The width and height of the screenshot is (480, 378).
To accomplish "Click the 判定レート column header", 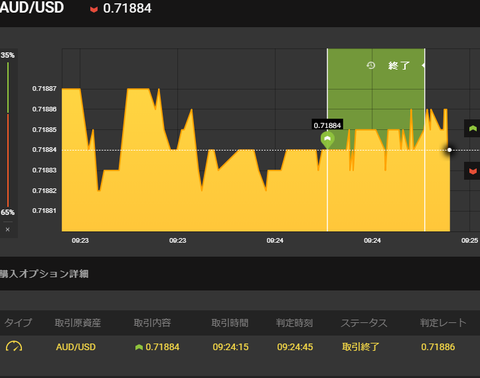I will click(443, 323).
